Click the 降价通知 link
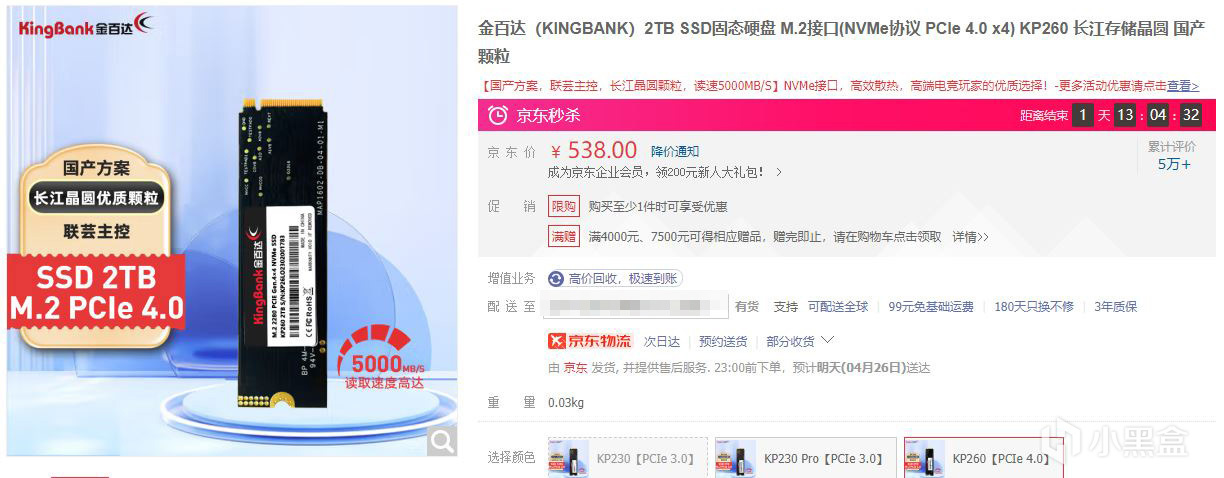Viewport: 1224px width, 478px height. click(675, 151)
